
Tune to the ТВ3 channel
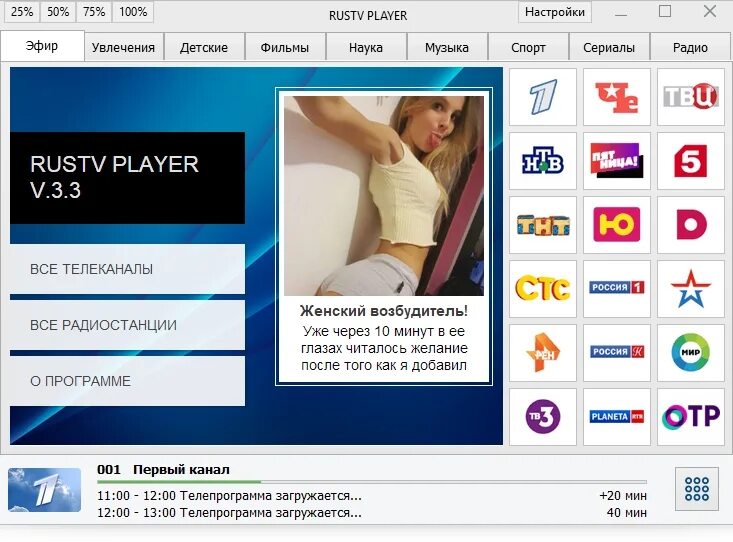(543, 417)
